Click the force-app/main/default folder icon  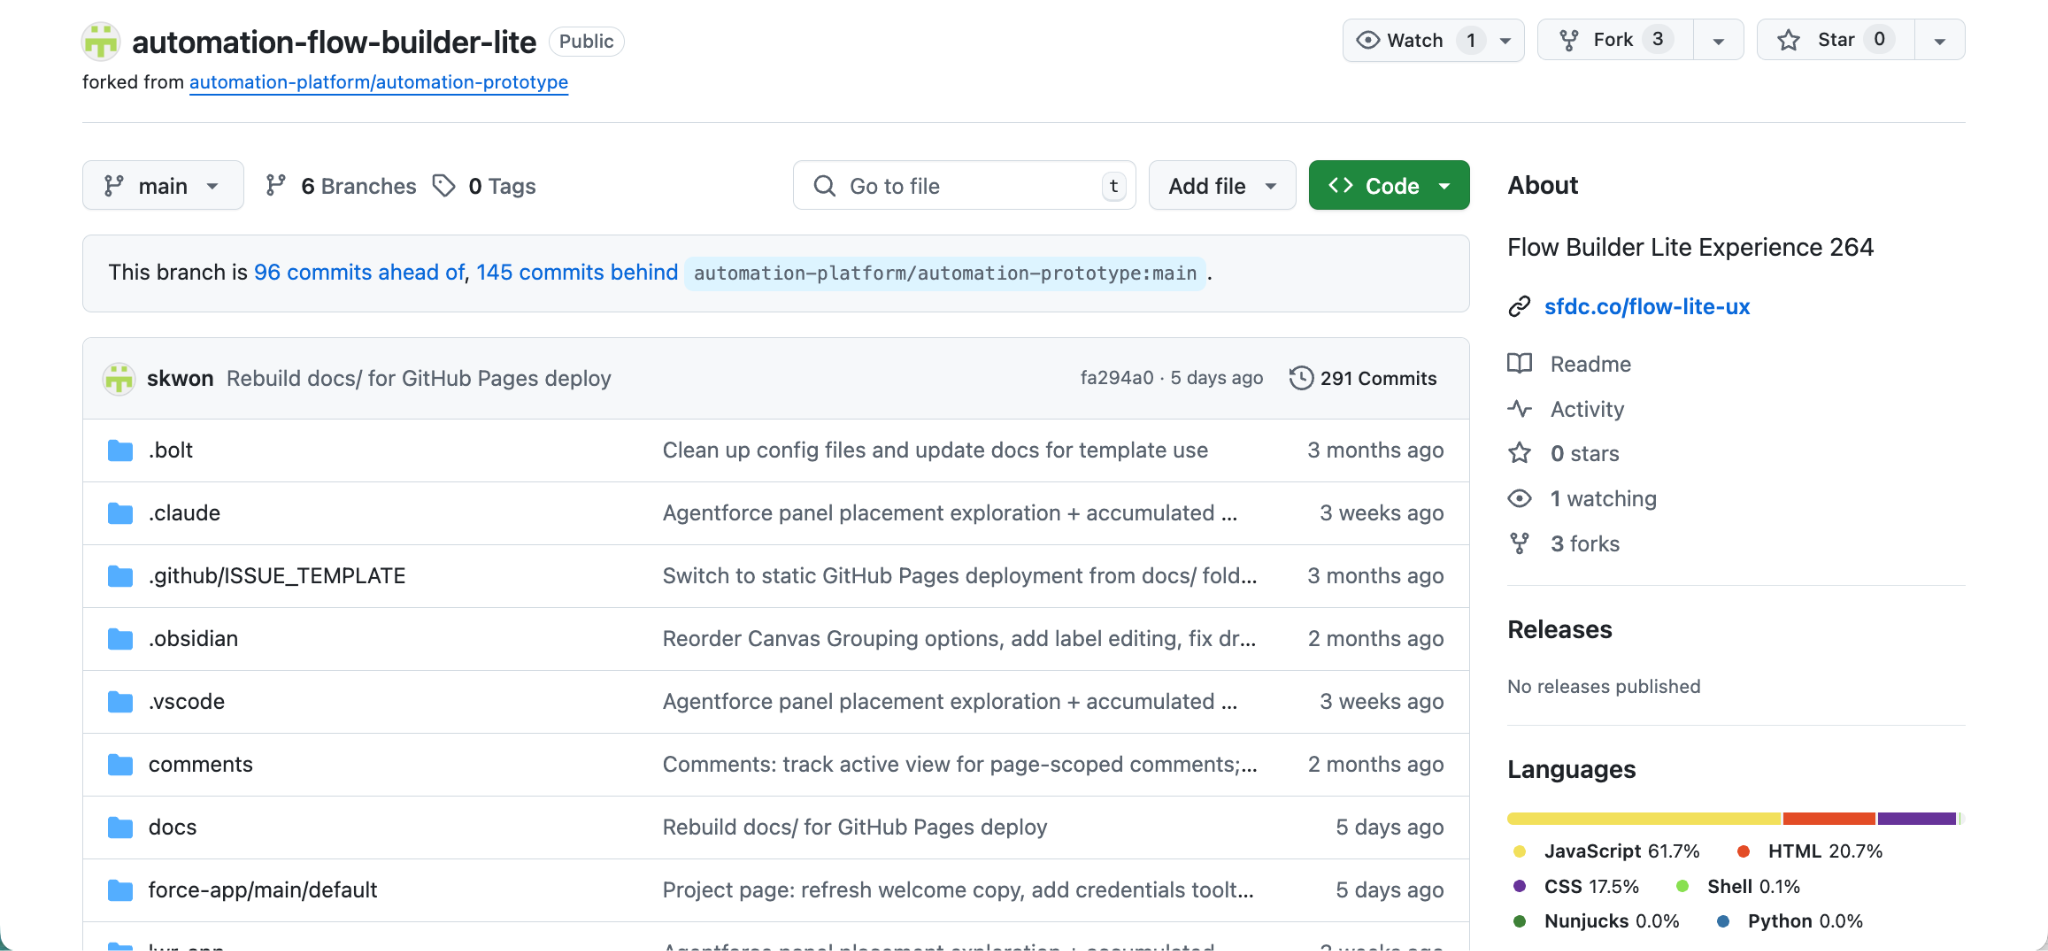[x=120, y=891]
